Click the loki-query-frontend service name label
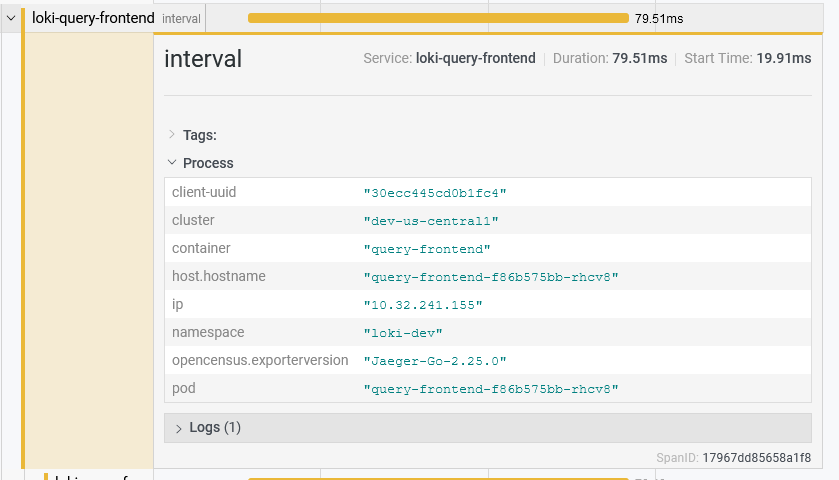The width and height of the screenshot is (839, 480). pyautogui.click(x=92, y=18)
